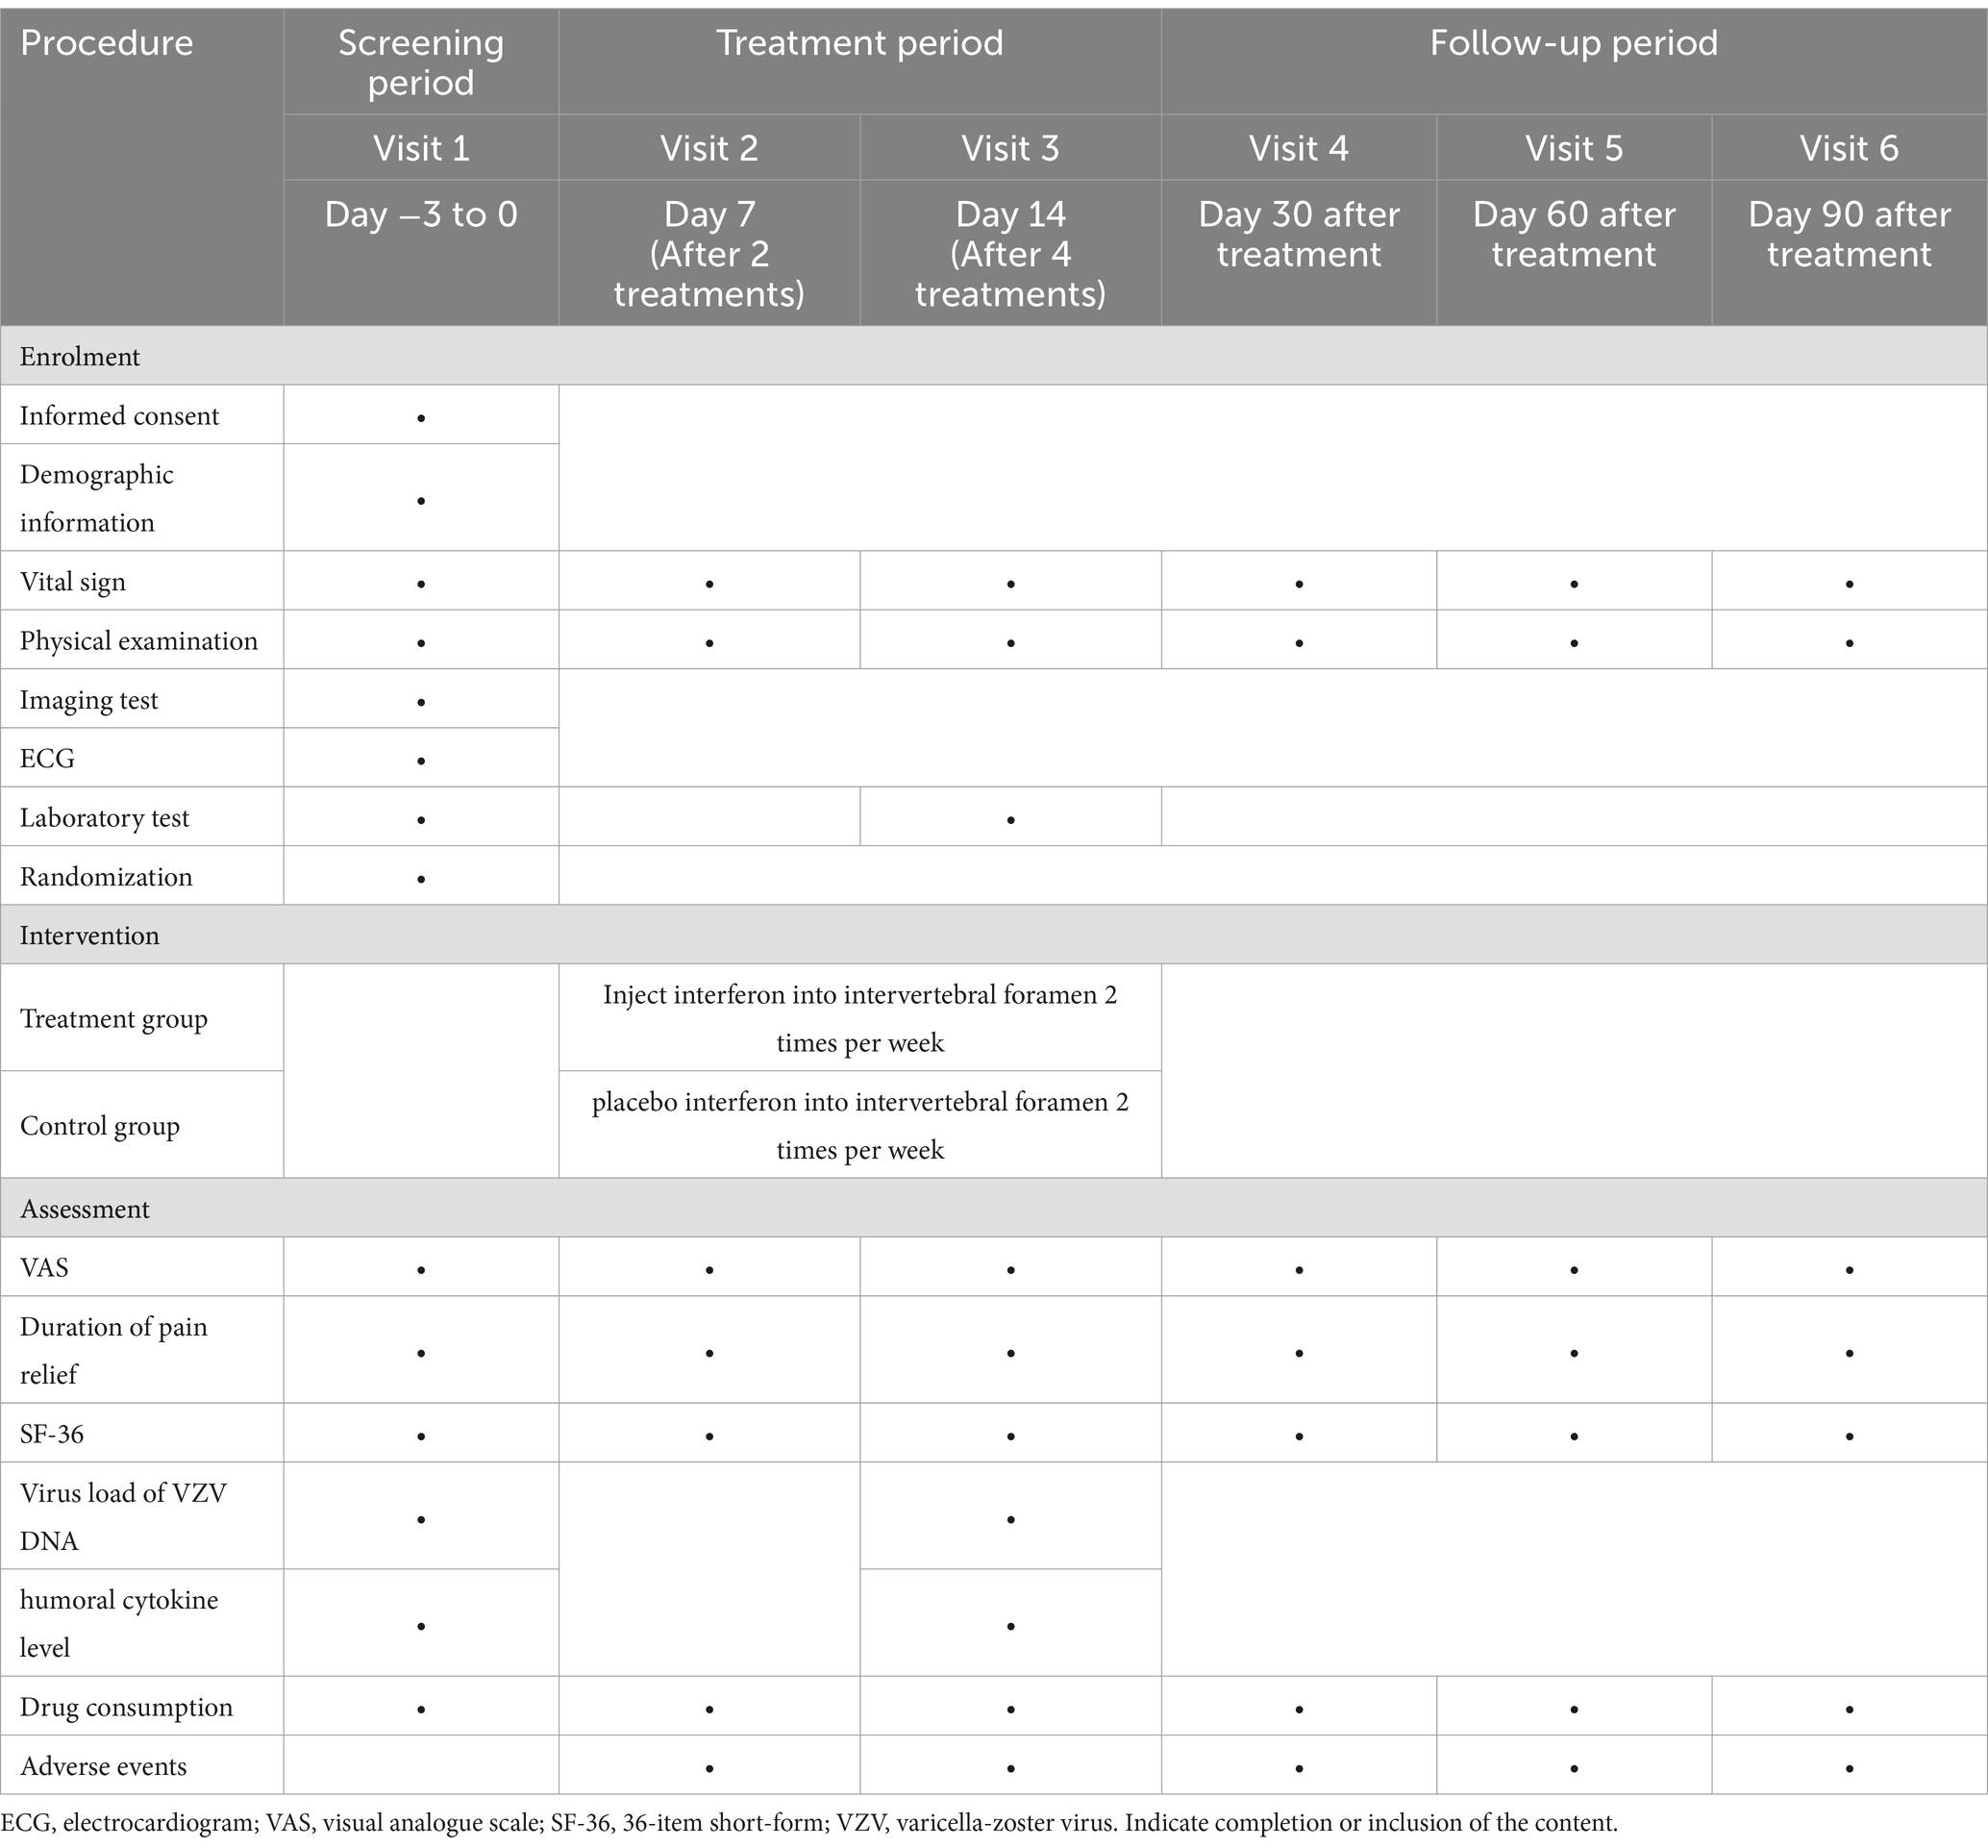Screen dimensions: 1988x1848
Task: Click the Randomization dot under Visit 1
Action: [x=421, y=879]
